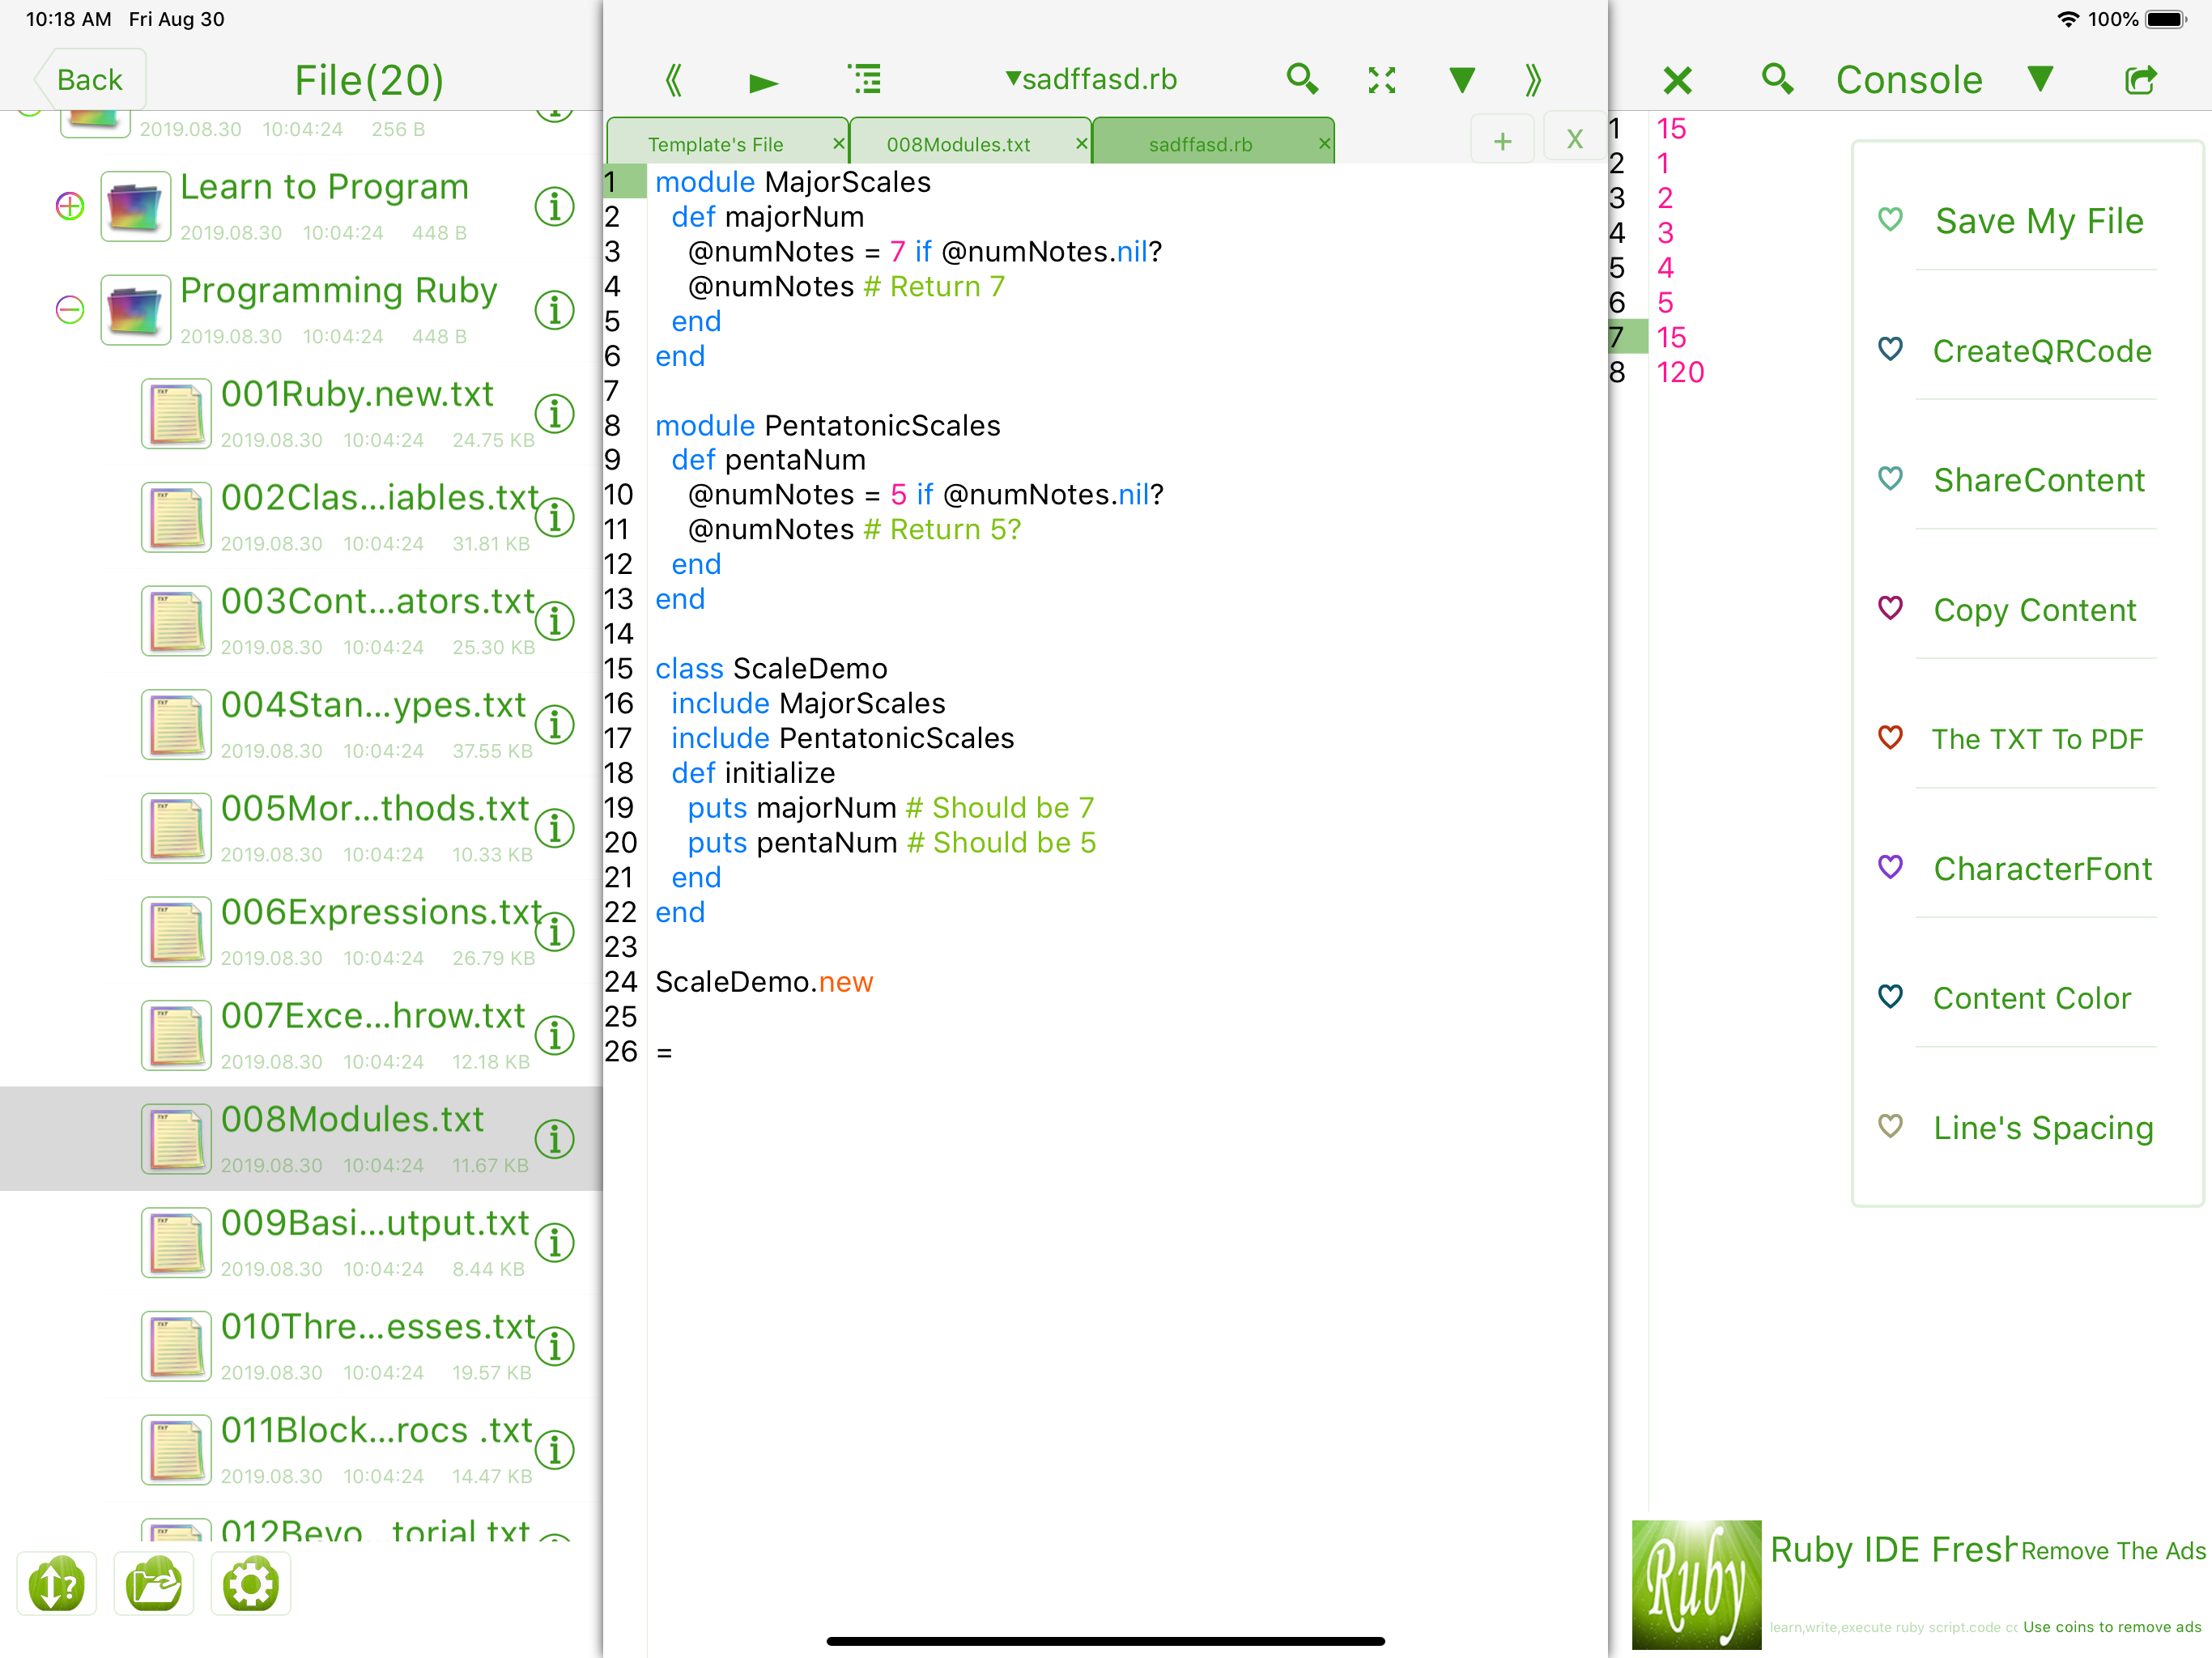This screenshot has width=2212, height=1658.
Task: Close the sadffasd.rb tab
Action: coord(1324,144)
